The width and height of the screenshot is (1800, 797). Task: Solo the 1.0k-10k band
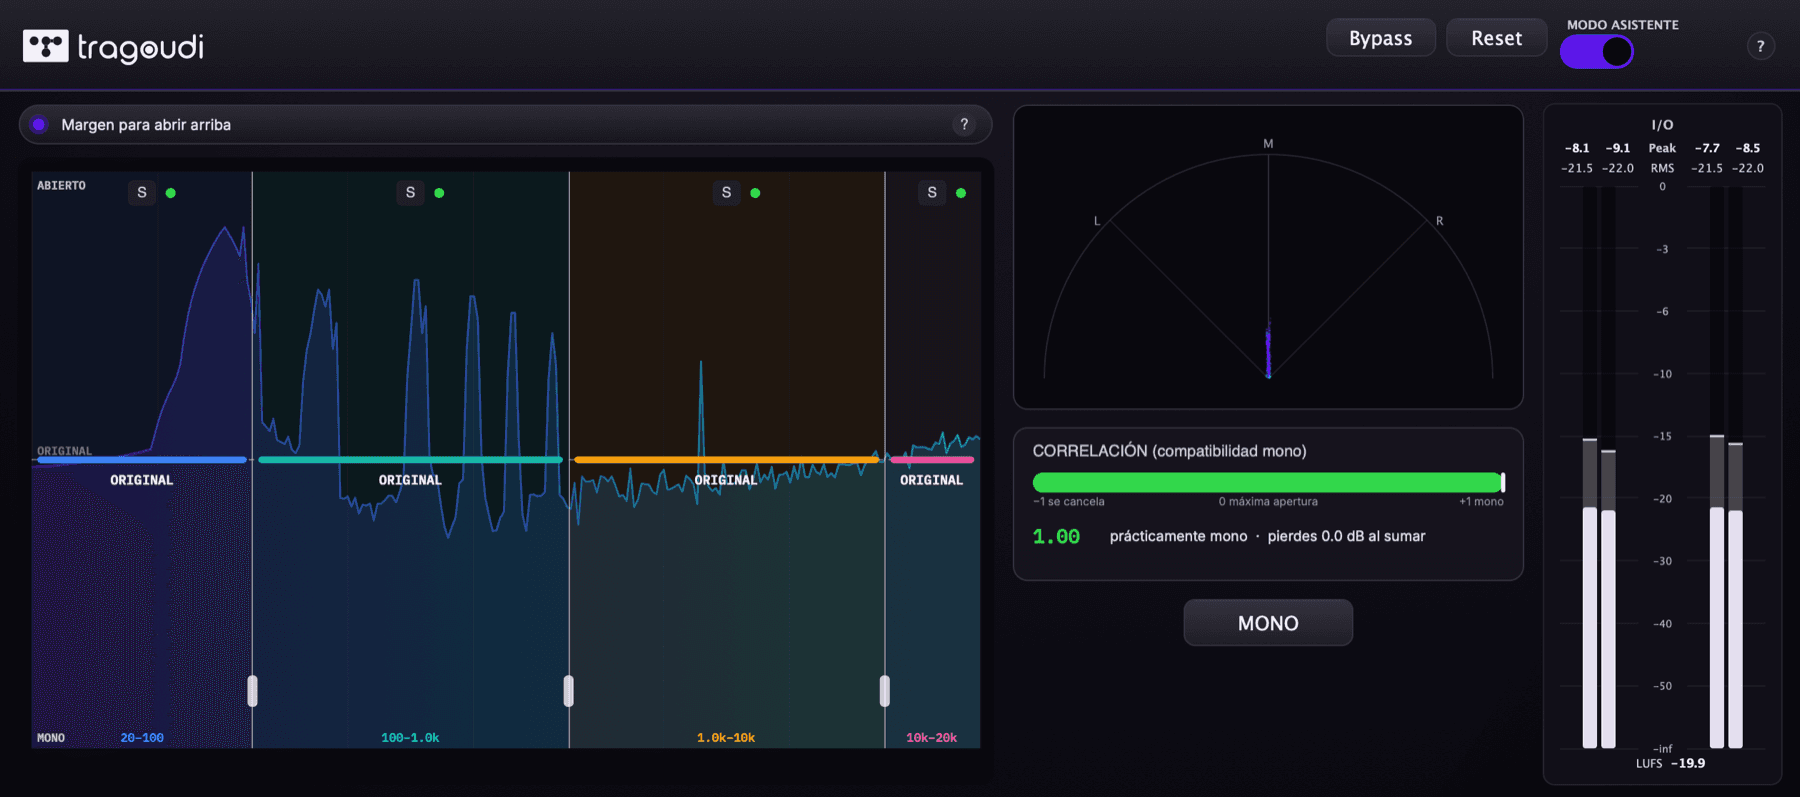pyautogui.click(x=726, y=192)
